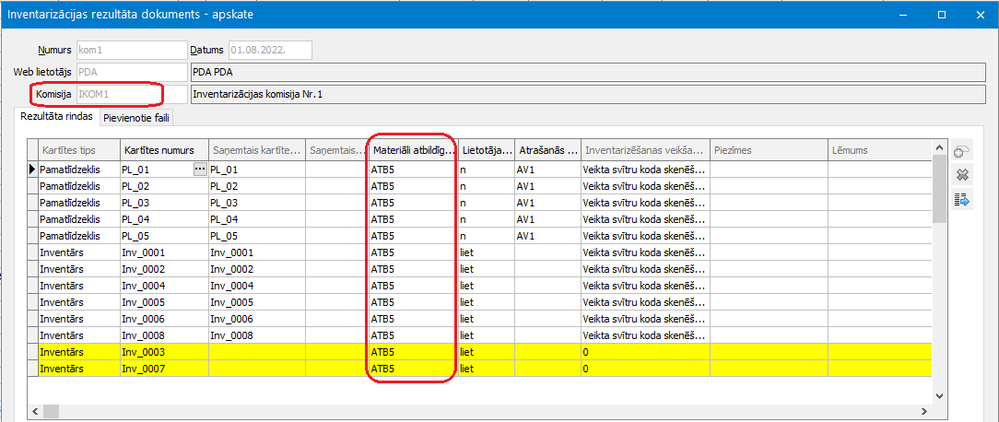Click the Inventarizācijas komisija Nr. 1 field
This screenshot has height=422, width=999.
587,94
